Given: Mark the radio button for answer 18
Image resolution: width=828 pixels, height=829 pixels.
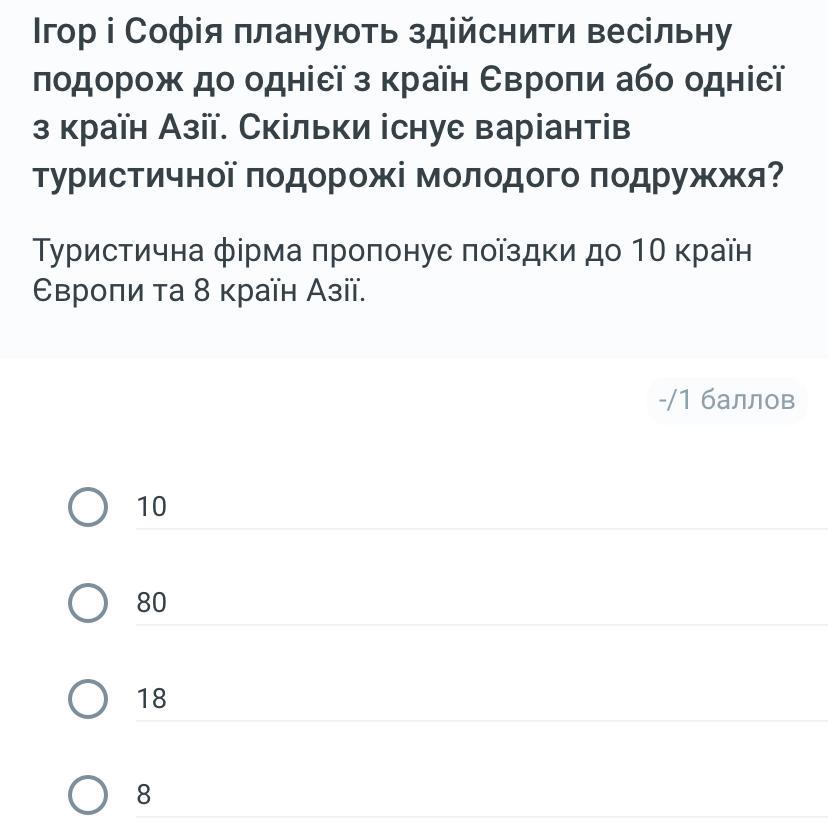Looking at the screenshot, I should tap(88, 698).
